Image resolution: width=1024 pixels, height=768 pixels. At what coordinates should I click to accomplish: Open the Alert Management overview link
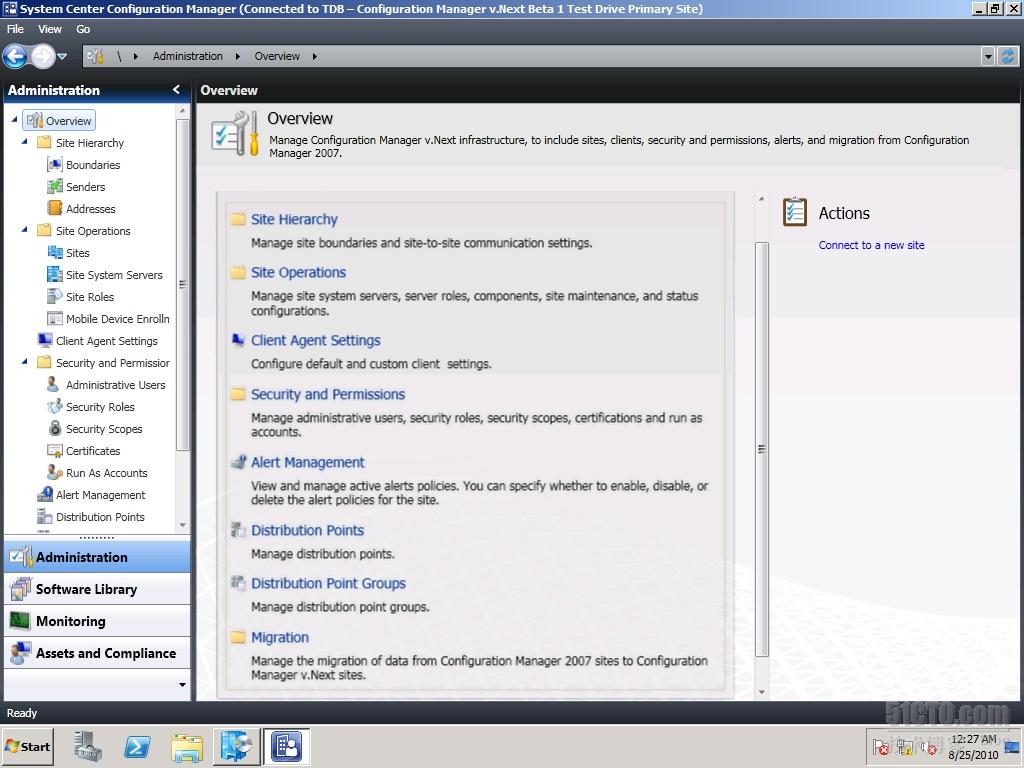click(x=308, y=462)
